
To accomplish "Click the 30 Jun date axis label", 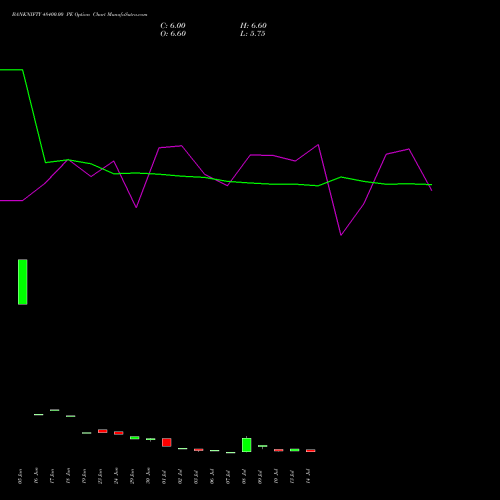I will [x=148, y=476].
